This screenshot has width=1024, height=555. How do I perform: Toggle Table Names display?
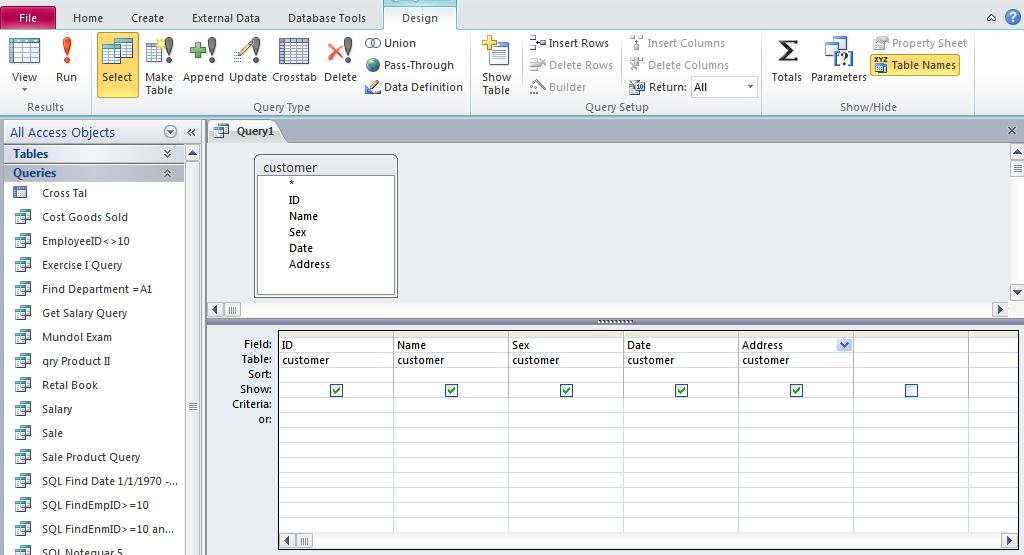tap(915, 65)
